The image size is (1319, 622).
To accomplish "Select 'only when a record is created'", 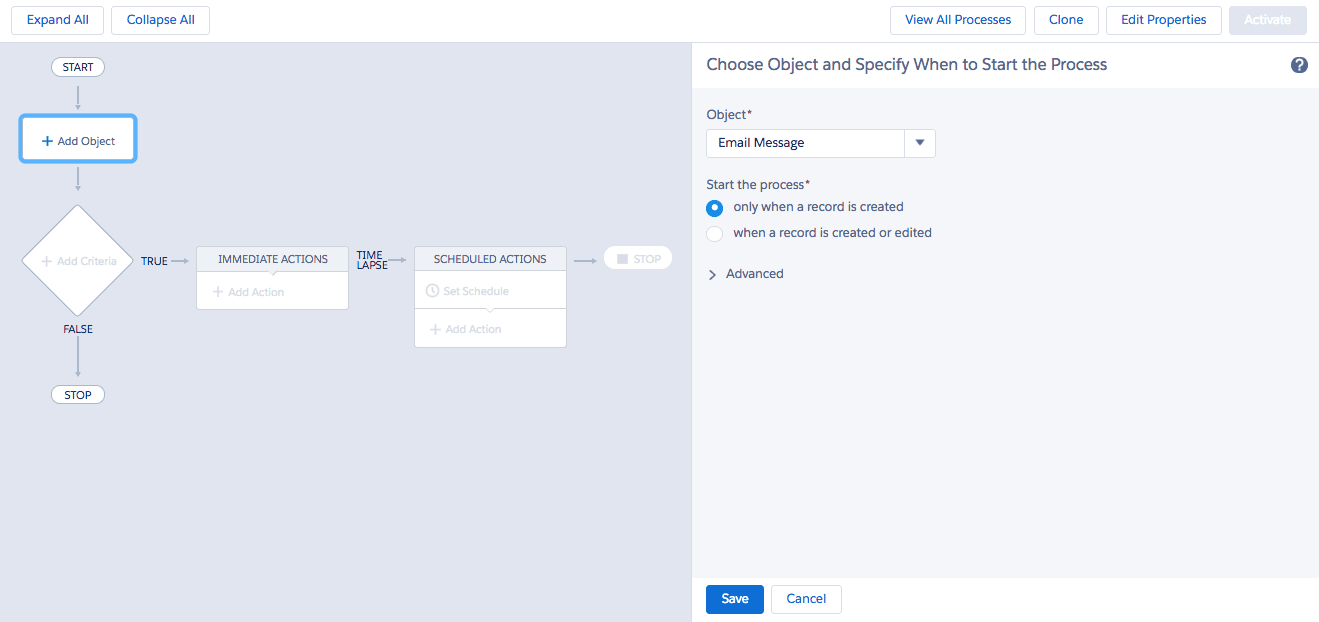I will [x=714, y=208].
